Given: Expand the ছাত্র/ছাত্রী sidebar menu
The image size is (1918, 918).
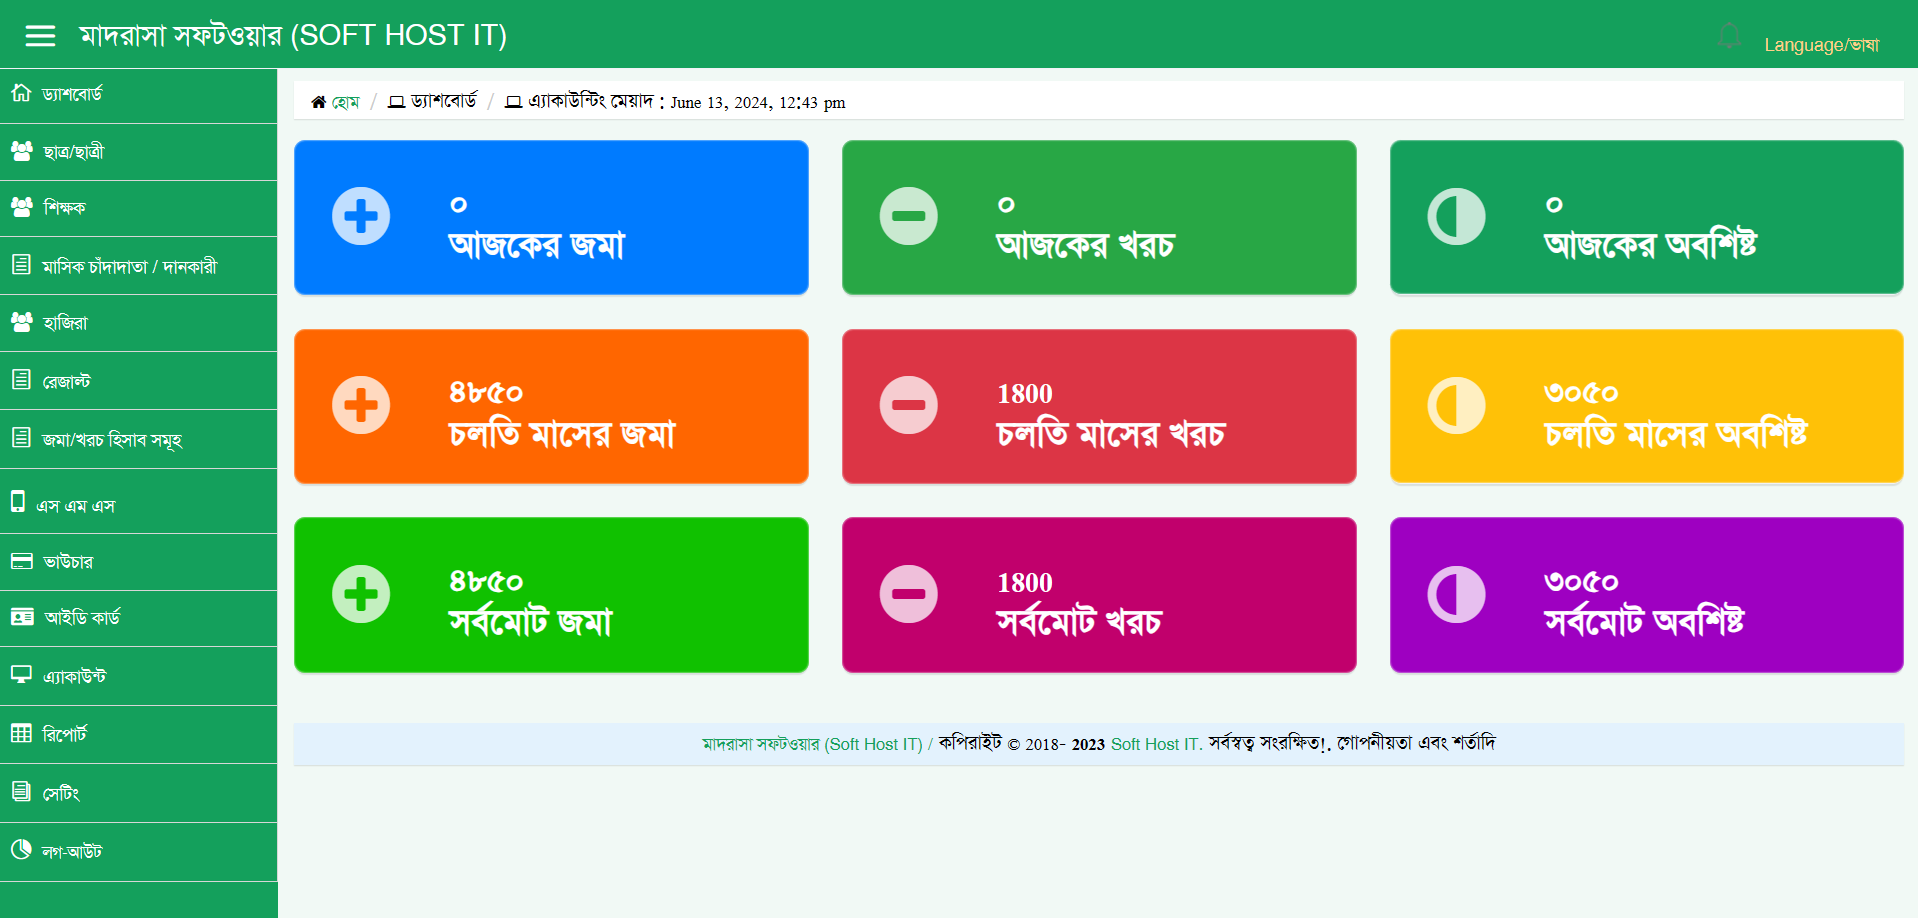Looking at the screenshot, I should click(73, 152).
